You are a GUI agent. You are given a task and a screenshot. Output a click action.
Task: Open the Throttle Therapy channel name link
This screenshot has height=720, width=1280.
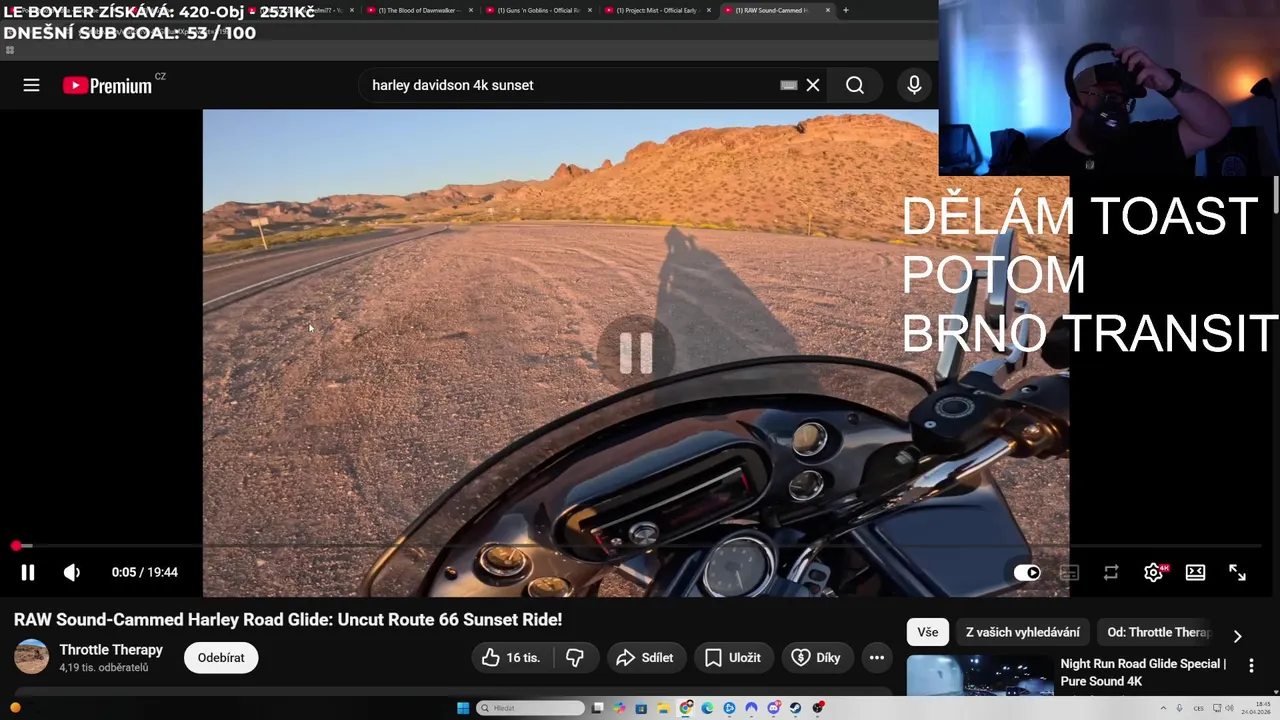(x=111, y=649)
